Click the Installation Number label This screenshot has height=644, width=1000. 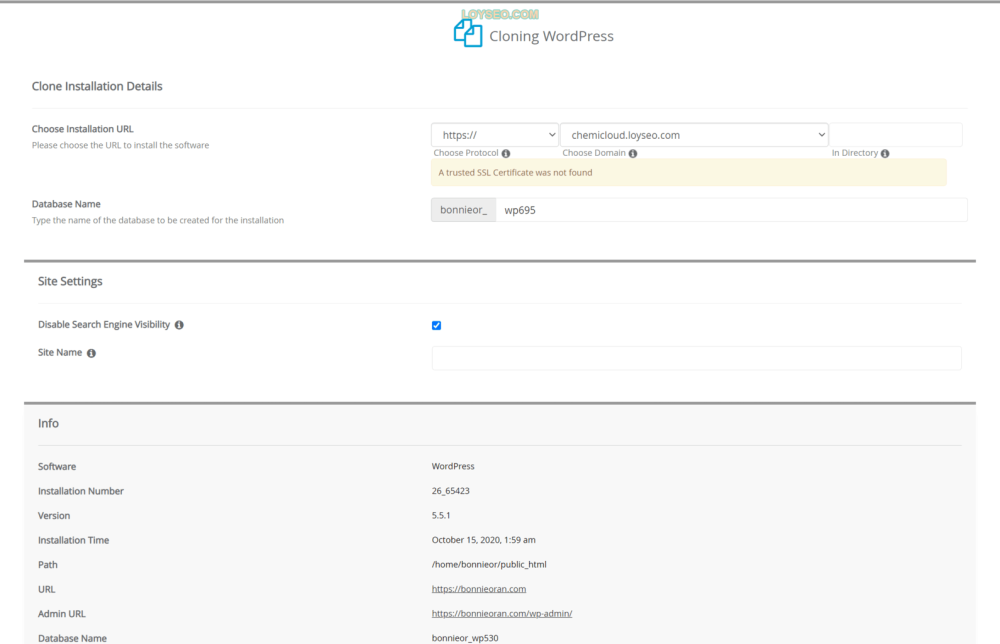click(x=80, y=491)
